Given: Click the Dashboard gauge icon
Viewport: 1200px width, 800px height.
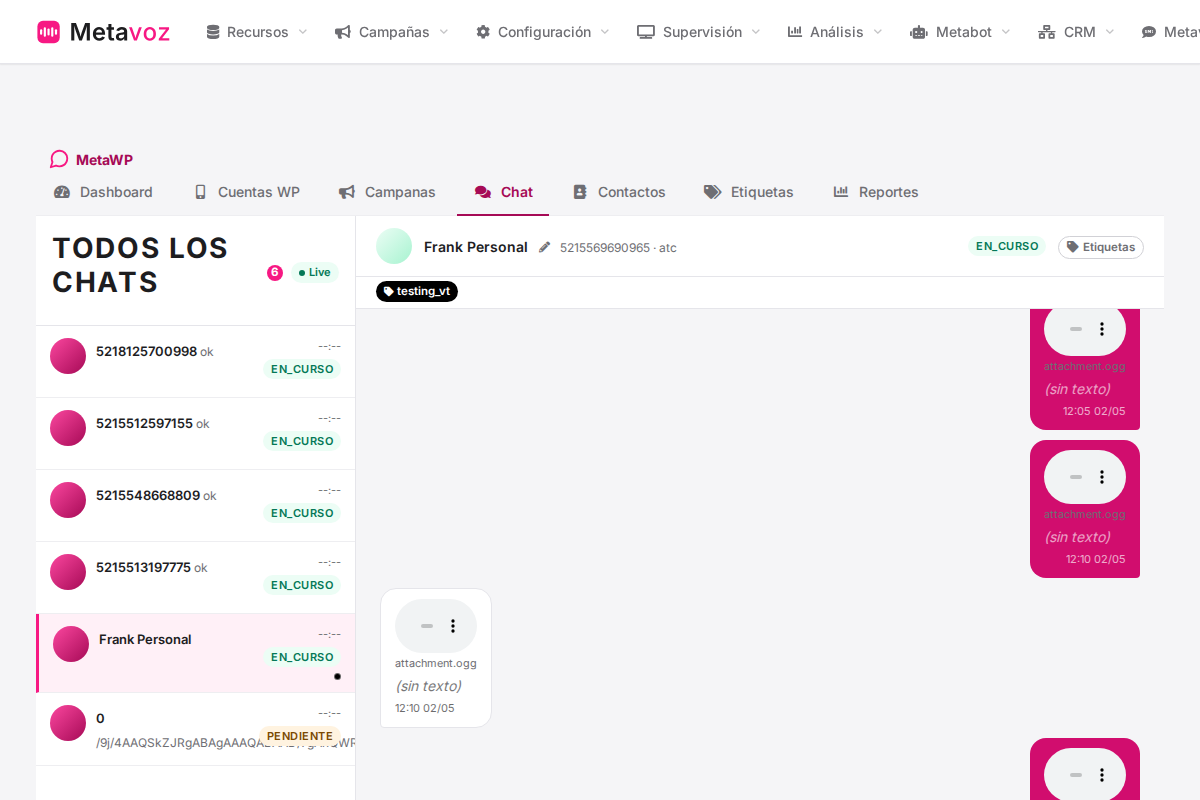Looking at the screenshot, I should (62, 192).
